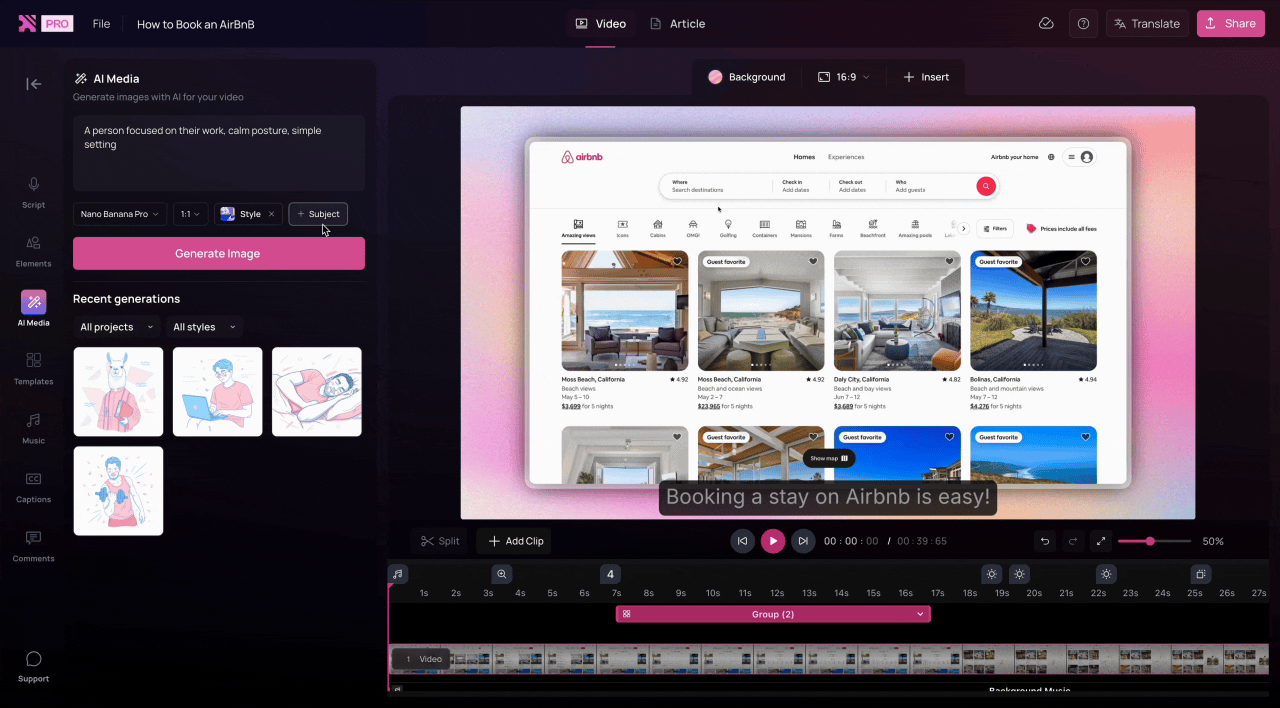Click the Split button
1280x708 pixels.
440,541
